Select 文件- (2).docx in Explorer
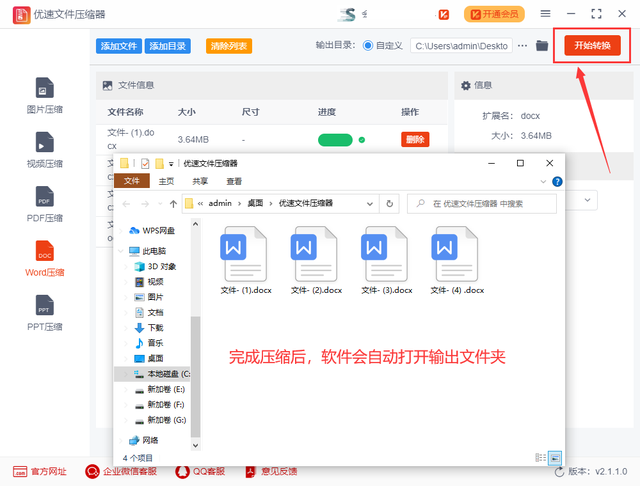The image size is (640, 486). (x=316, y=260)
